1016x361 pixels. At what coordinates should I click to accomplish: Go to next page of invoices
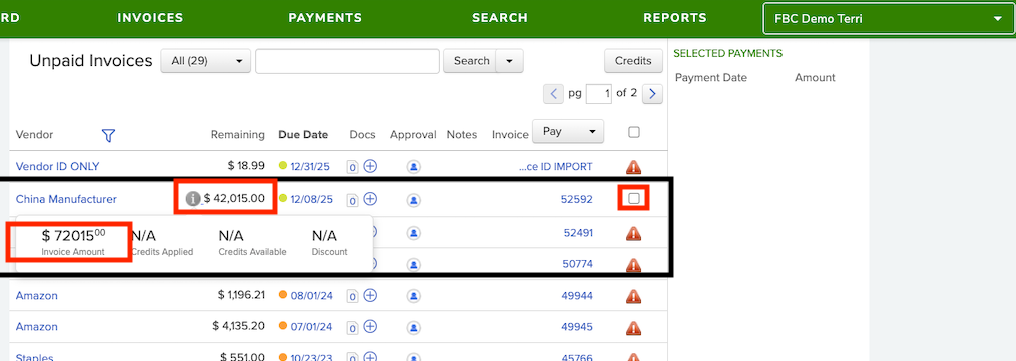(x=652, y=93)
